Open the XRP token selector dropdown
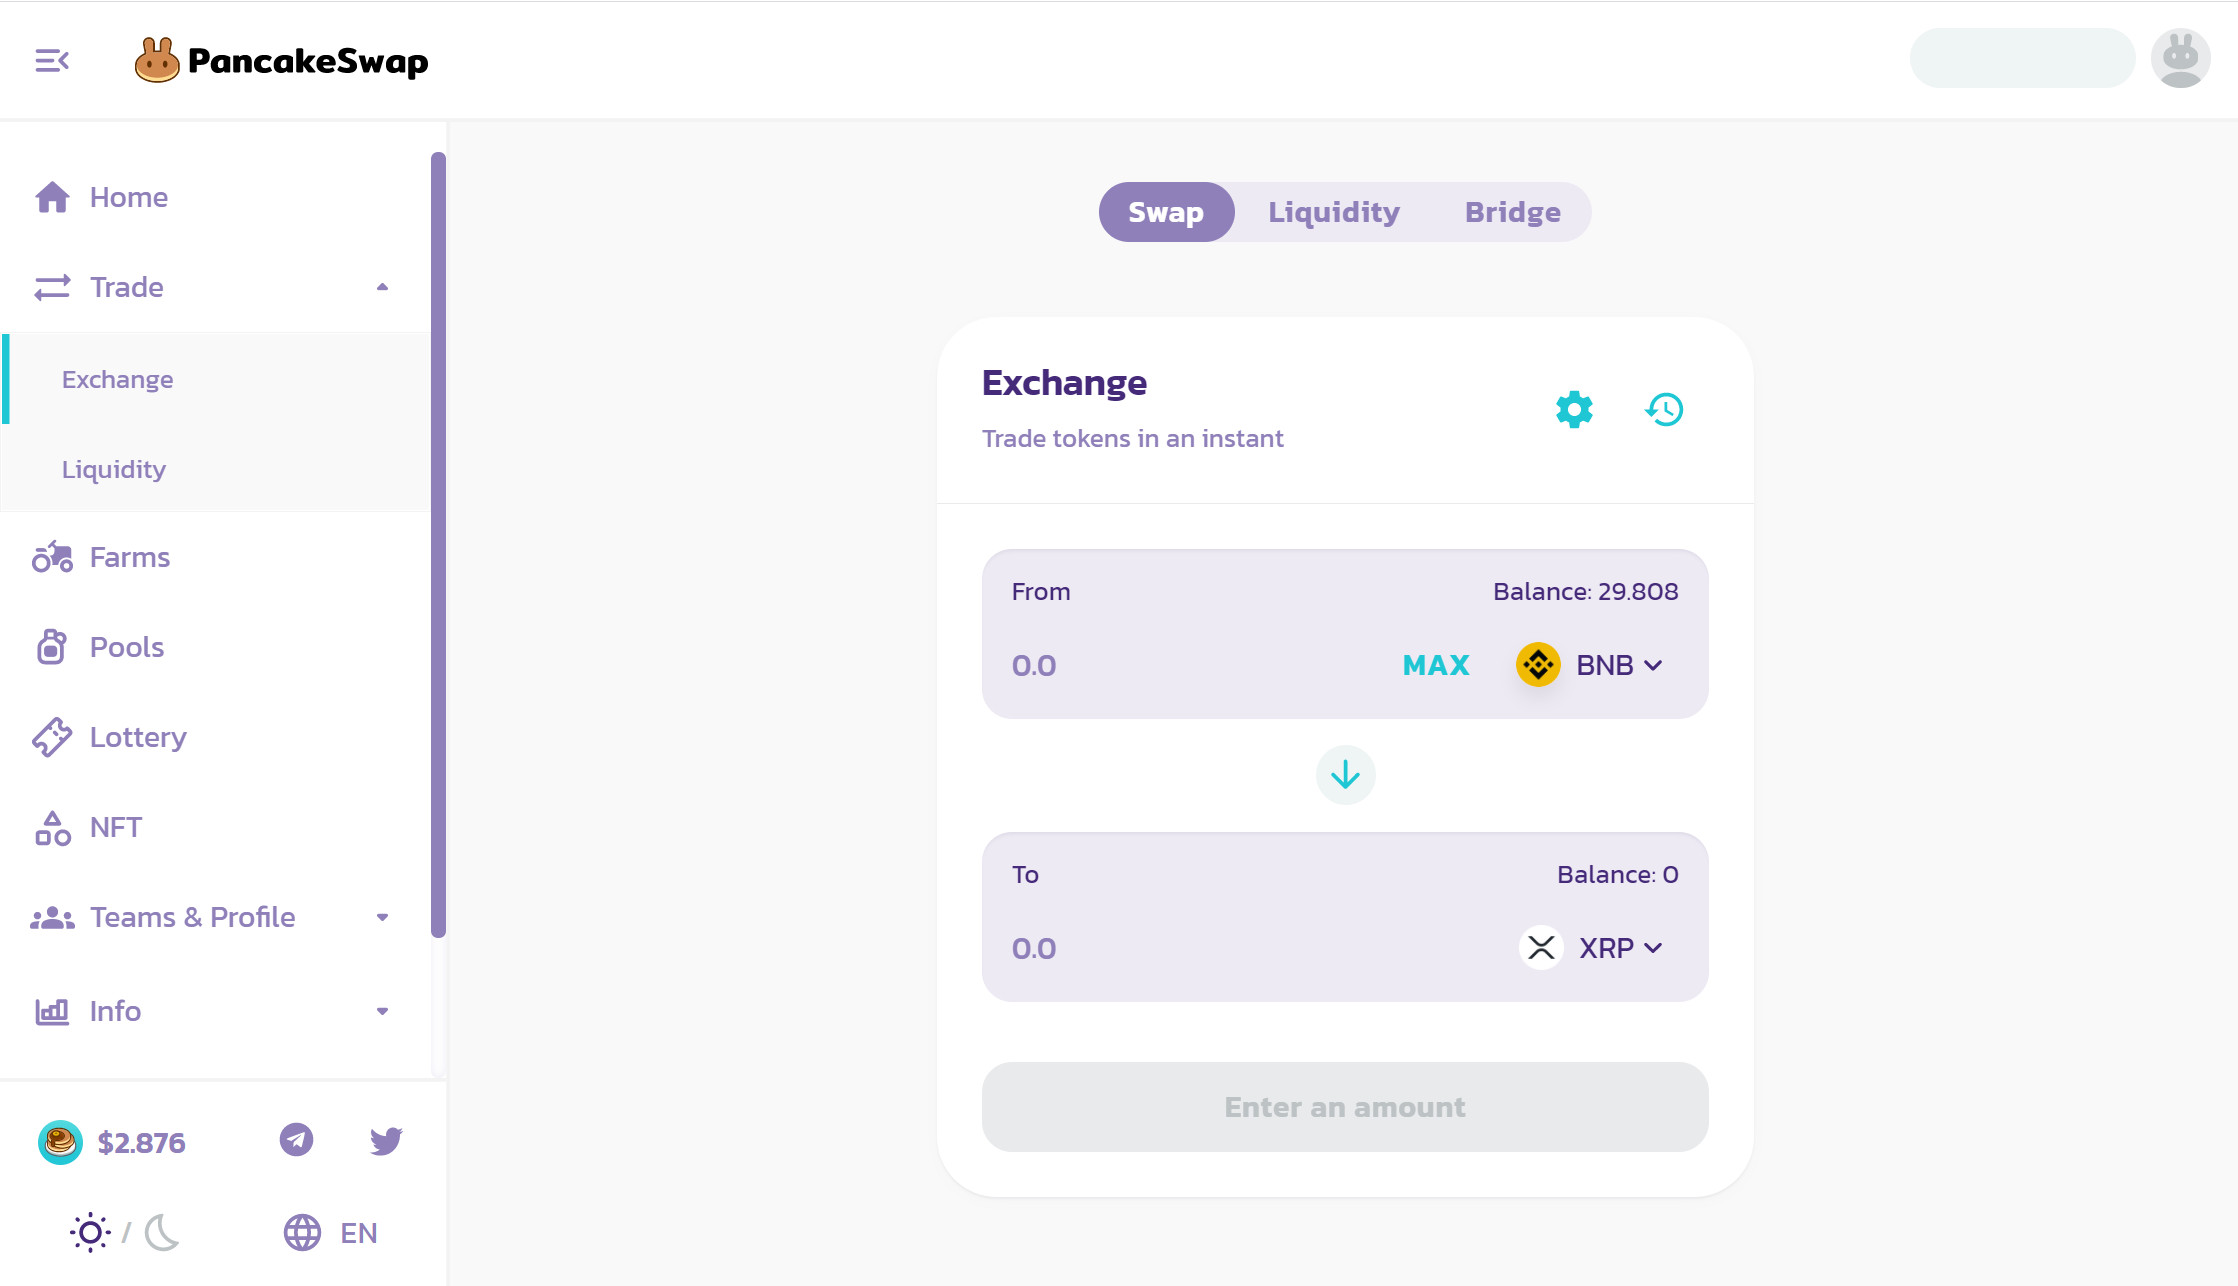 (x=1592, y=948)
